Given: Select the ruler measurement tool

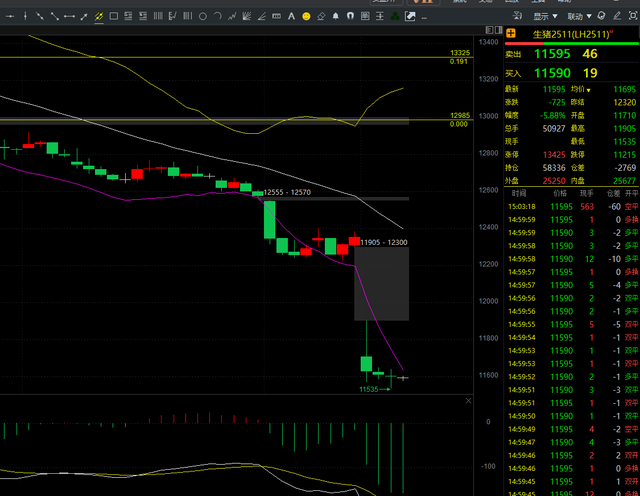Looking at the screenshot, I should tap(276, 16).
